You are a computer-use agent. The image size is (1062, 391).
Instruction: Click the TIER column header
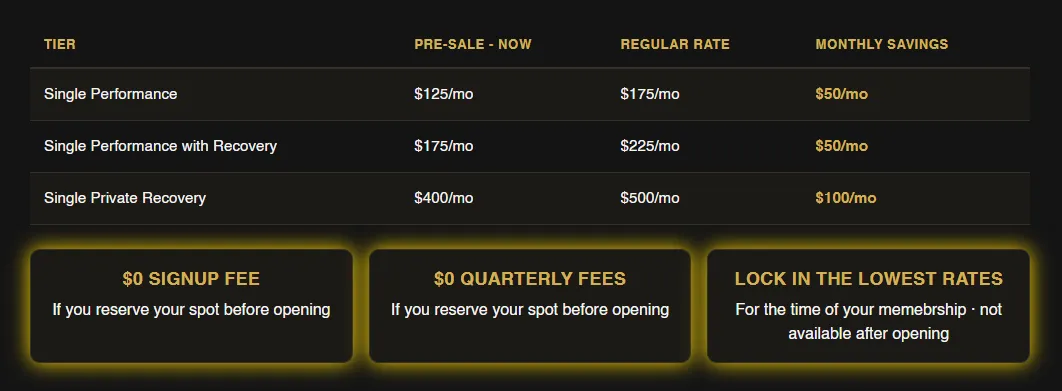click(x=60, y=45)
